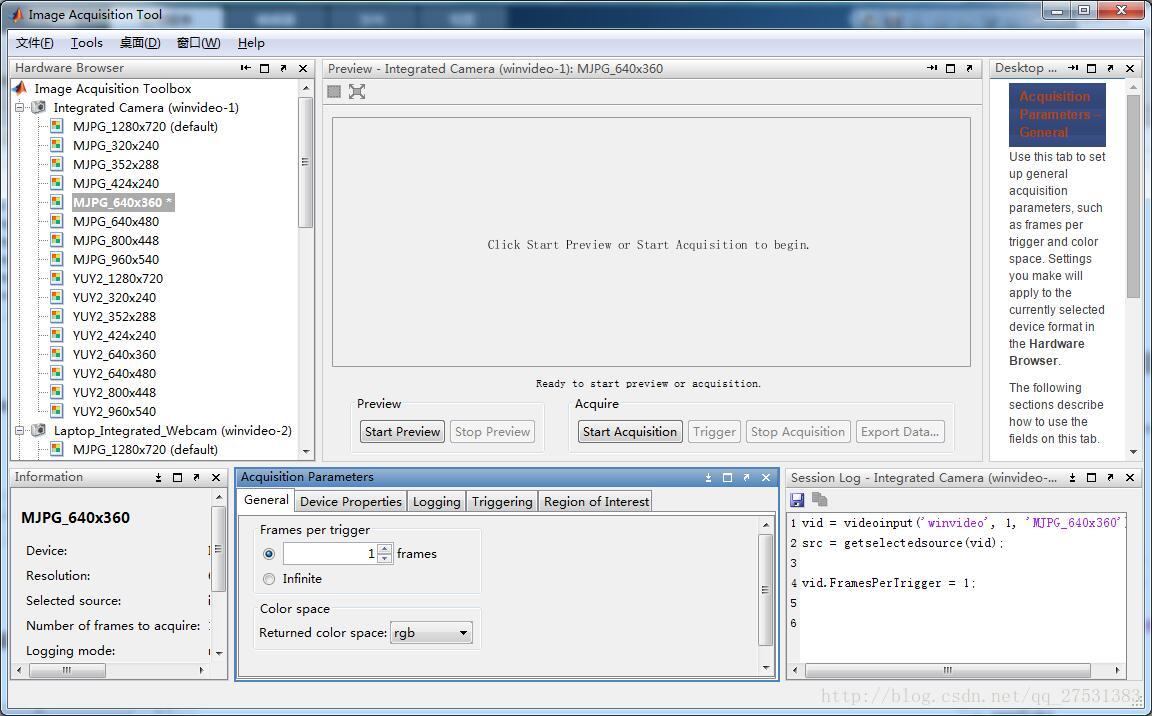
Task: Click the Start Preview button
Action: 403,432
